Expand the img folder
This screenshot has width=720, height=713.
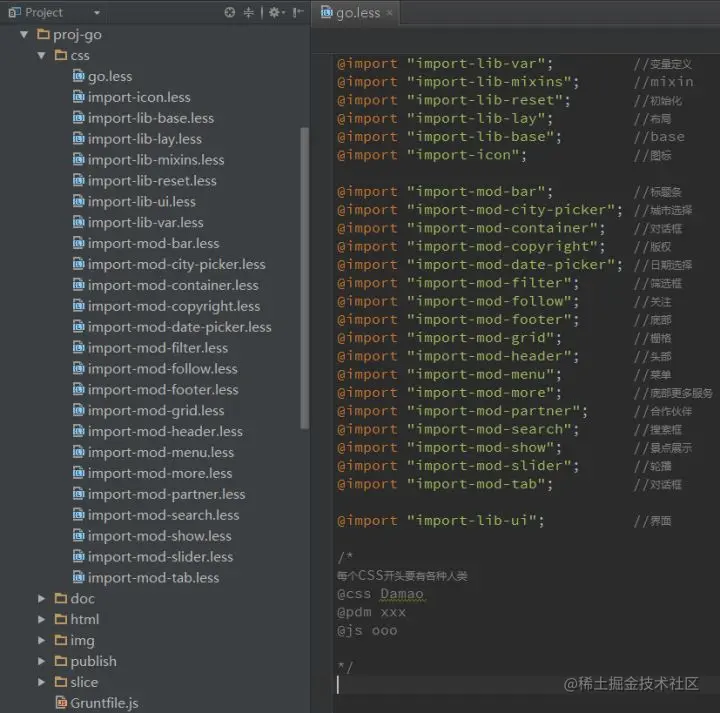point(41,640)
